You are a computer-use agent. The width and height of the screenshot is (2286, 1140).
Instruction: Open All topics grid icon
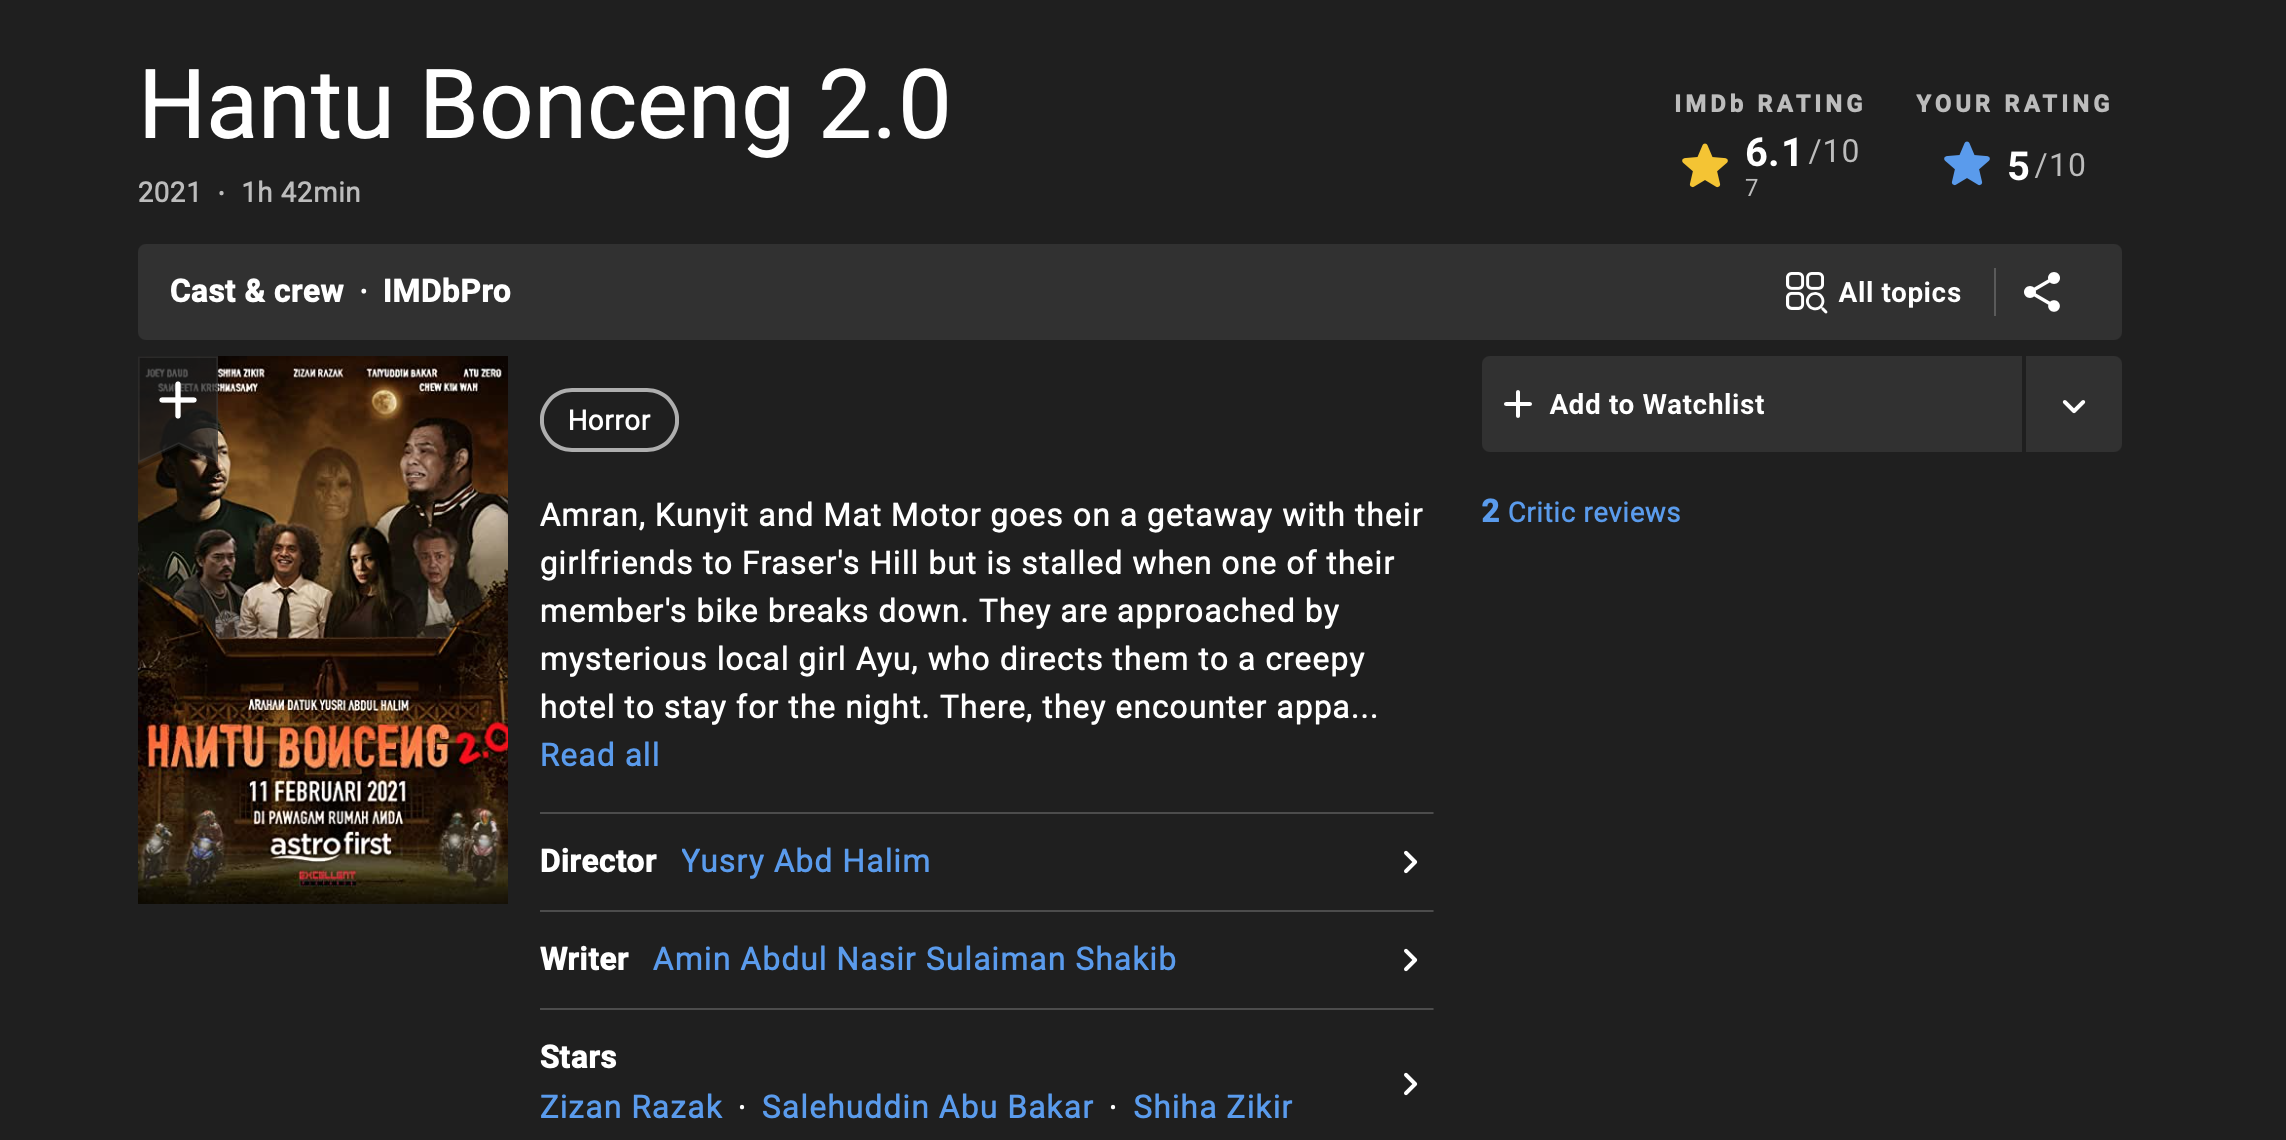click(x=1805, y=292)
